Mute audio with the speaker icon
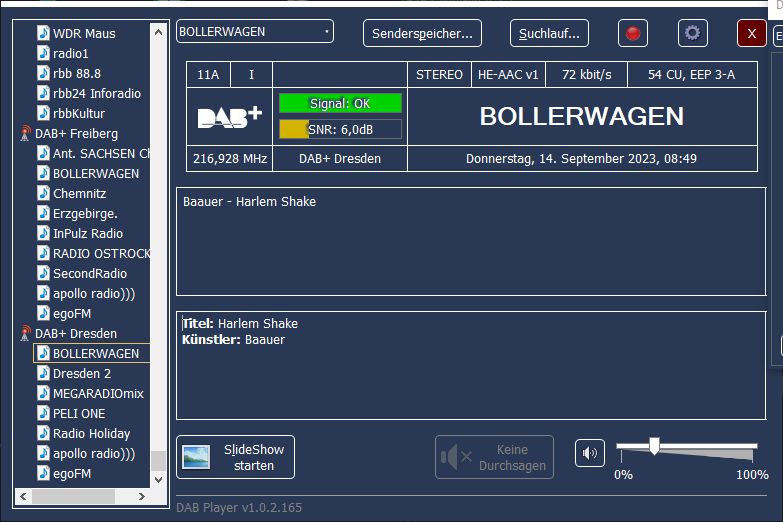 pos(589,453)
